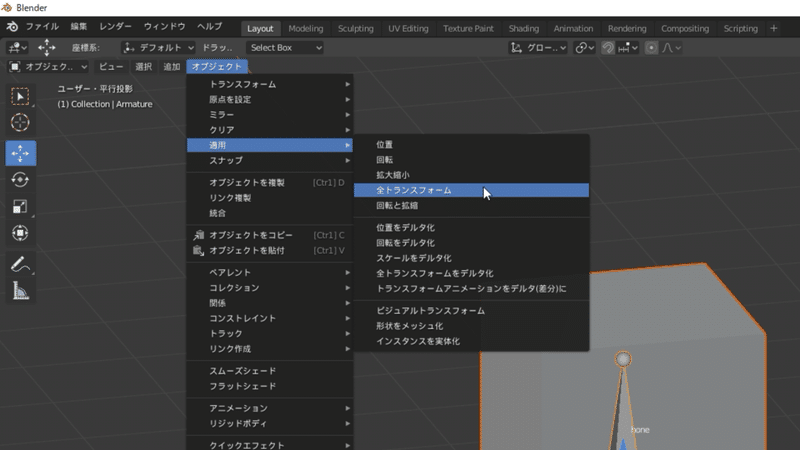Click the highlighted オブジェクト menu
The height and width of the screenshot is (450, 800).
coord(217,67)
